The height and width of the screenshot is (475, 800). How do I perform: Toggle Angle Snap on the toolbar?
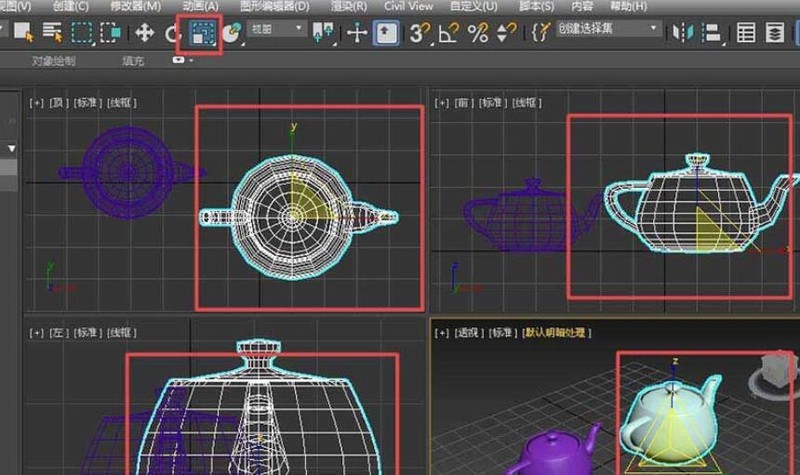tap(448, 34)
